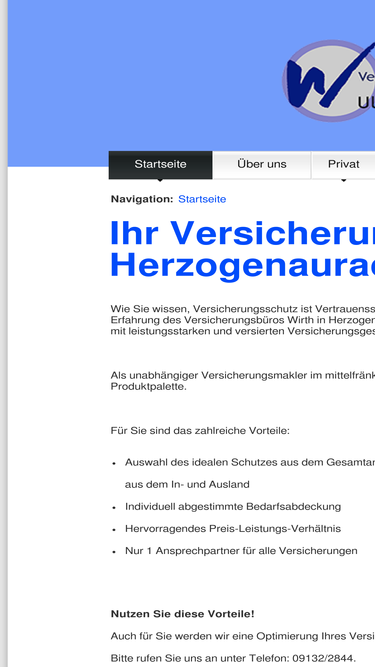Click the paragraph starting 'Als unabhängiger Versicherungsmakler'
The image size is (375, 667).
pos(243,381)
